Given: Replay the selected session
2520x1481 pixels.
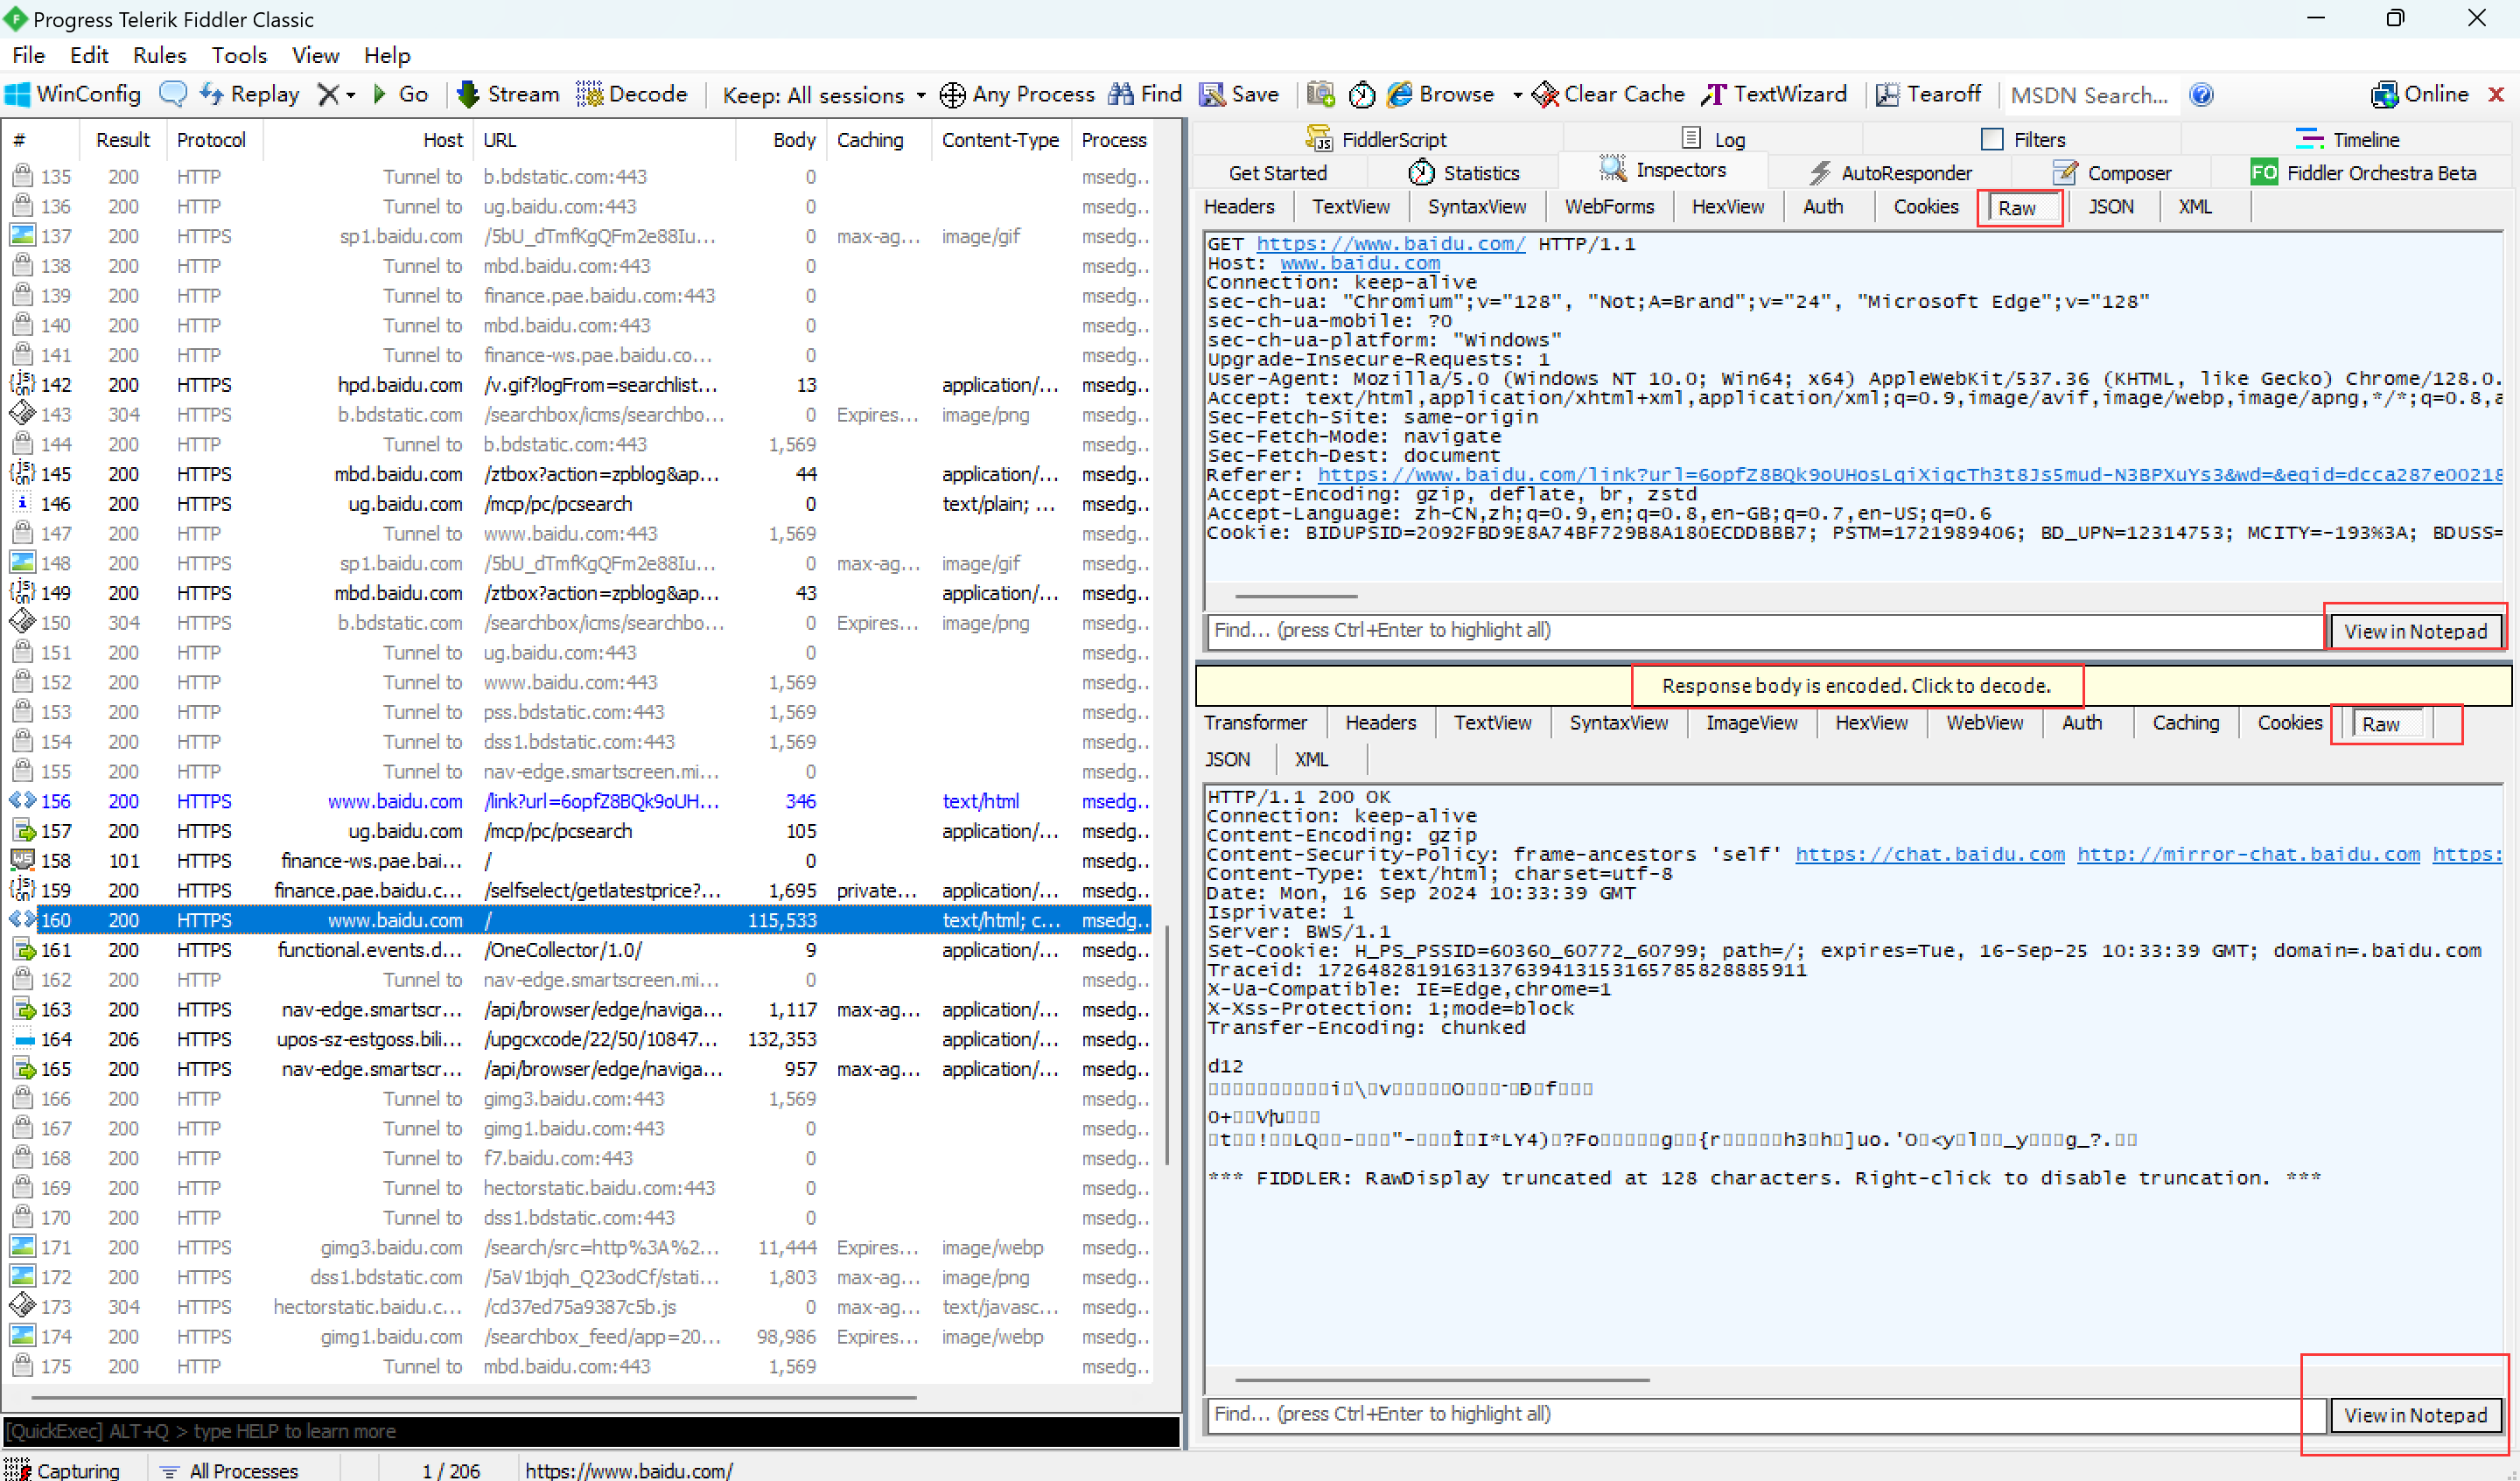Looking at the screenshot, I should [x=250, y=94].
